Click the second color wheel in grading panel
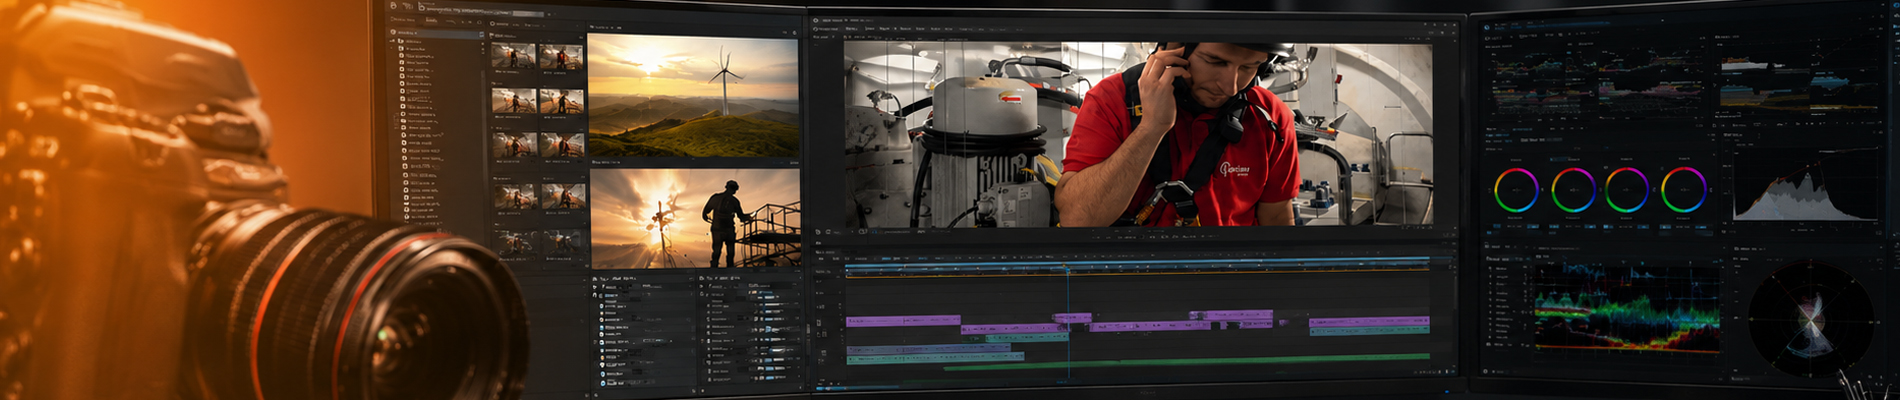 click(1573, 190)
